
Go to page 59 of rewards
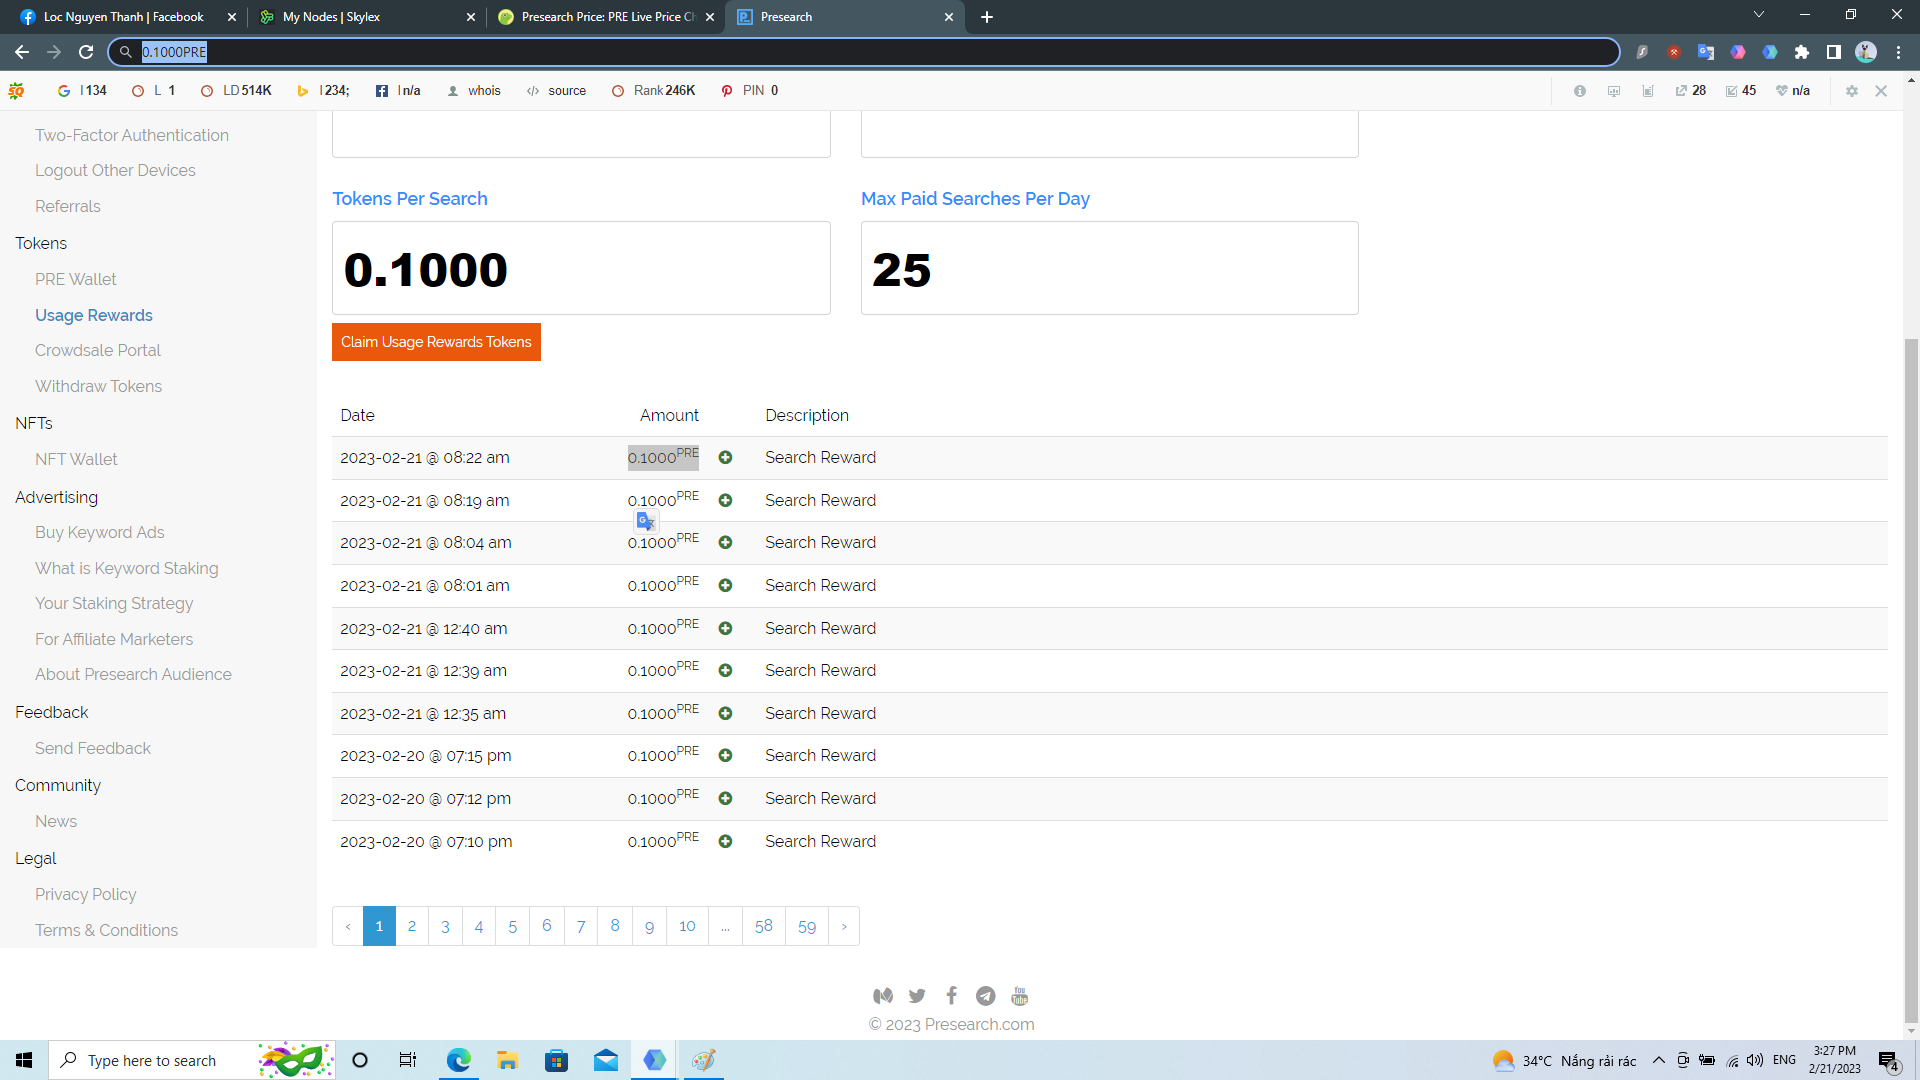tap(806, 926)
